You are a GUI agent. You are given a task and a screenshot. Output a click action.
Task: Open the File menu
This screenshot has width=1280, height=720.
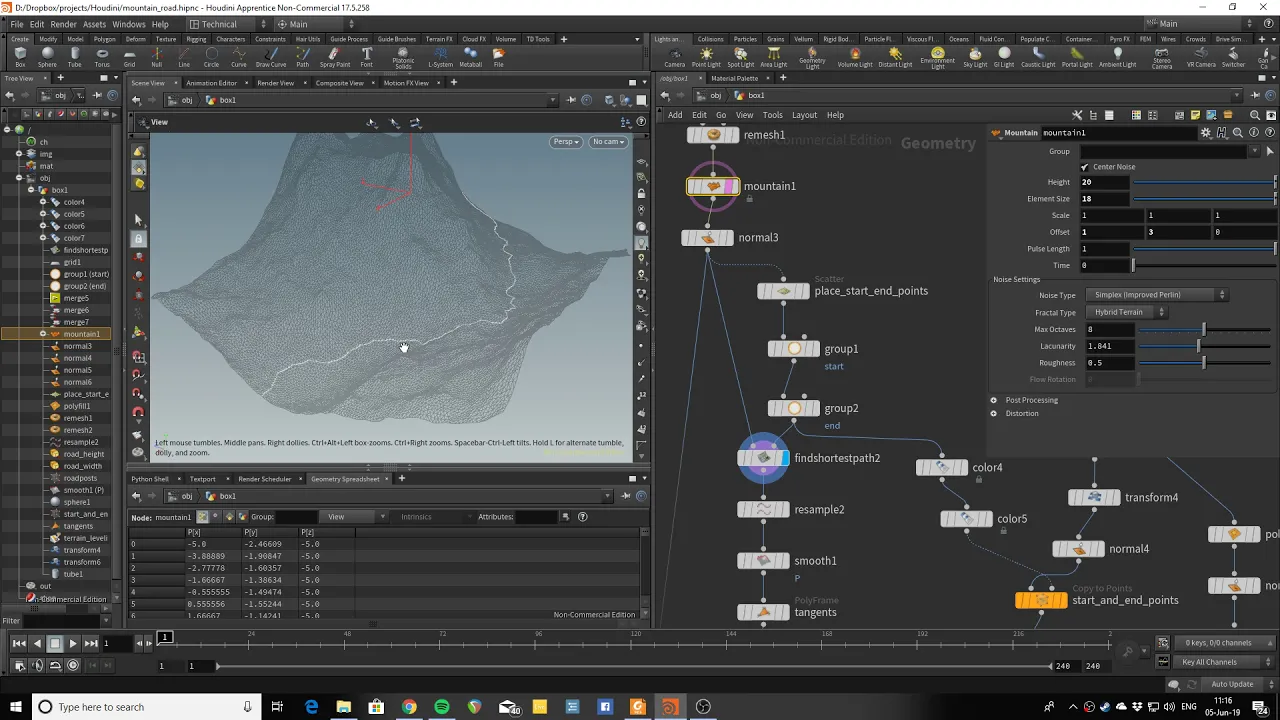pyautogui.click(x=15, y=24)
